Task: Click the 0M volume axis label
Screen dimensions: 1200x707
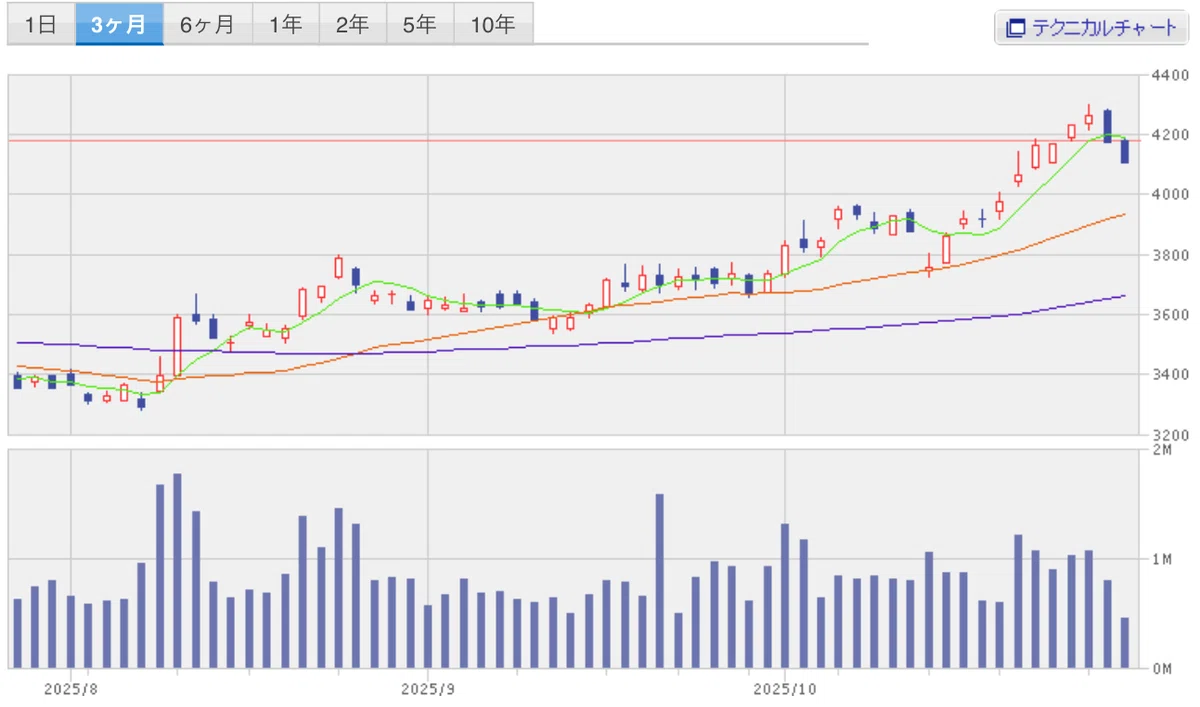Action: (x=1161, y=668)
